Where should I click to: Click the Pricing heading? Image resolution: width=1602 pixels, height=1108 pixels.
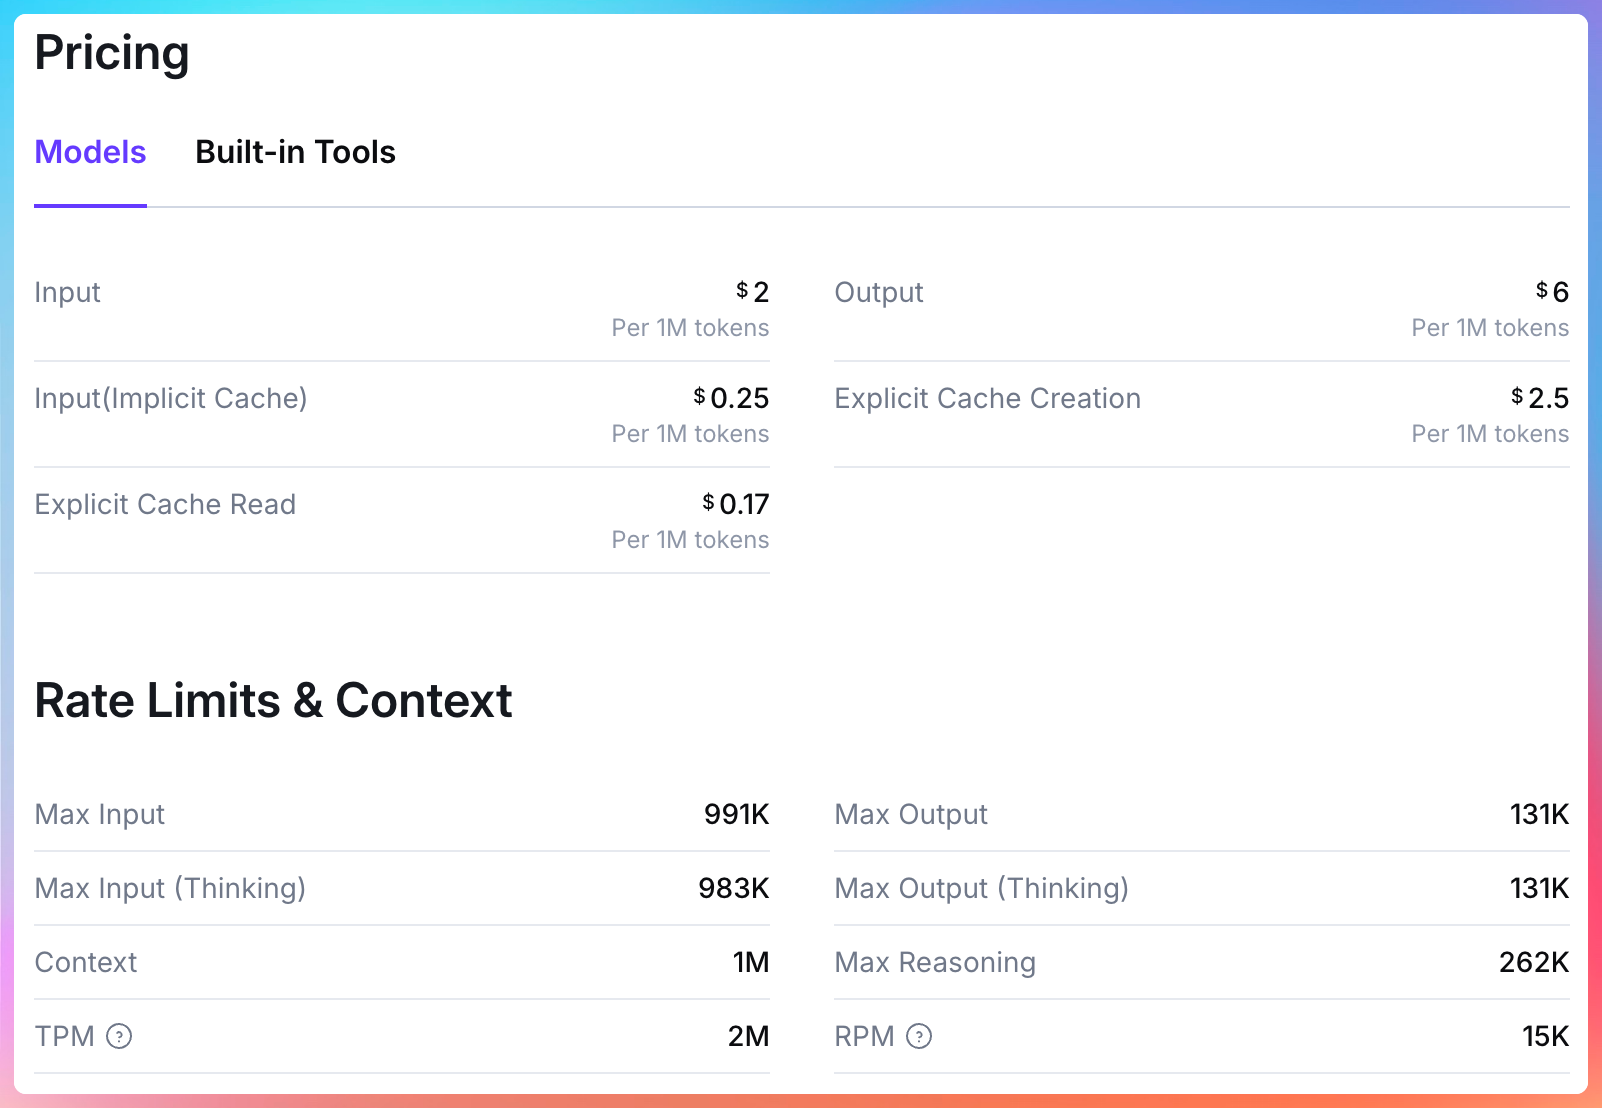[112, 53]
